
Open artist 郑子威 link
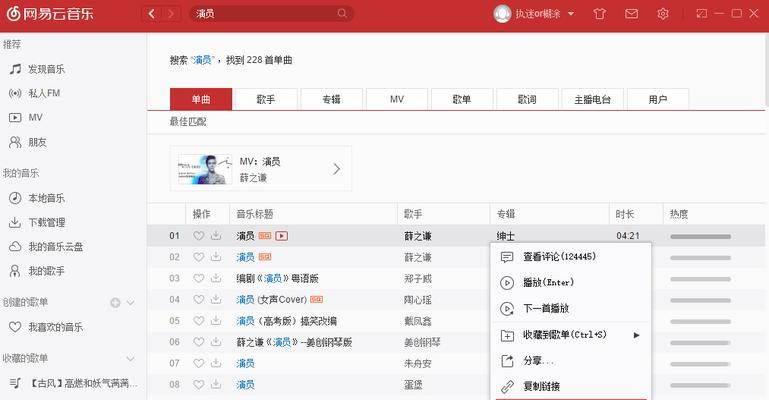(x=418, y=278)
